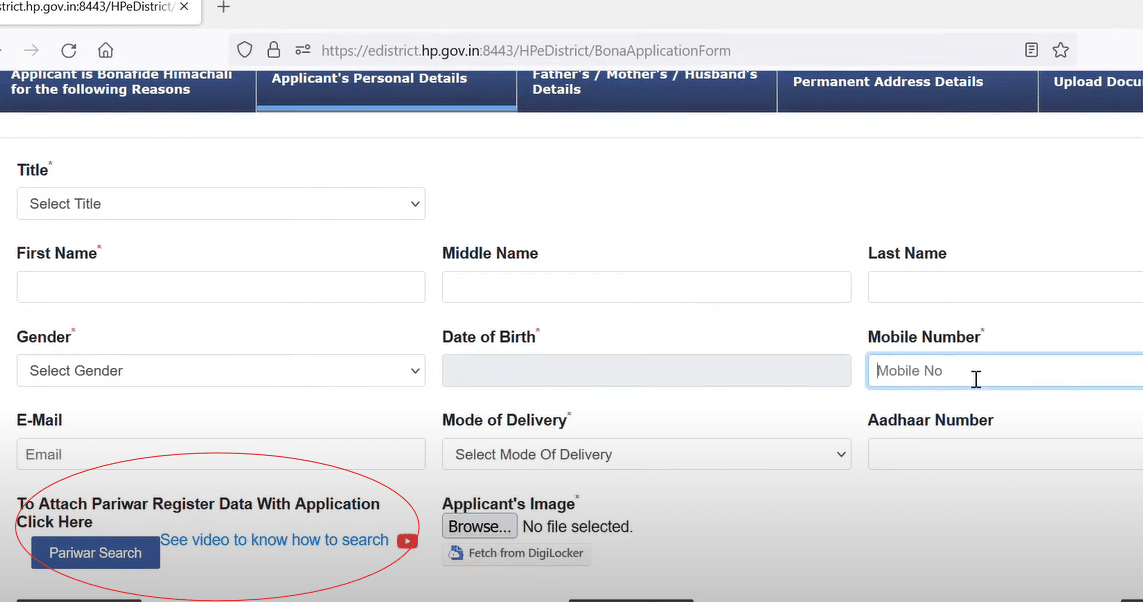Open the Select Title dropdown
Screen dimensions: 1143x602
[x=220, y=203]
